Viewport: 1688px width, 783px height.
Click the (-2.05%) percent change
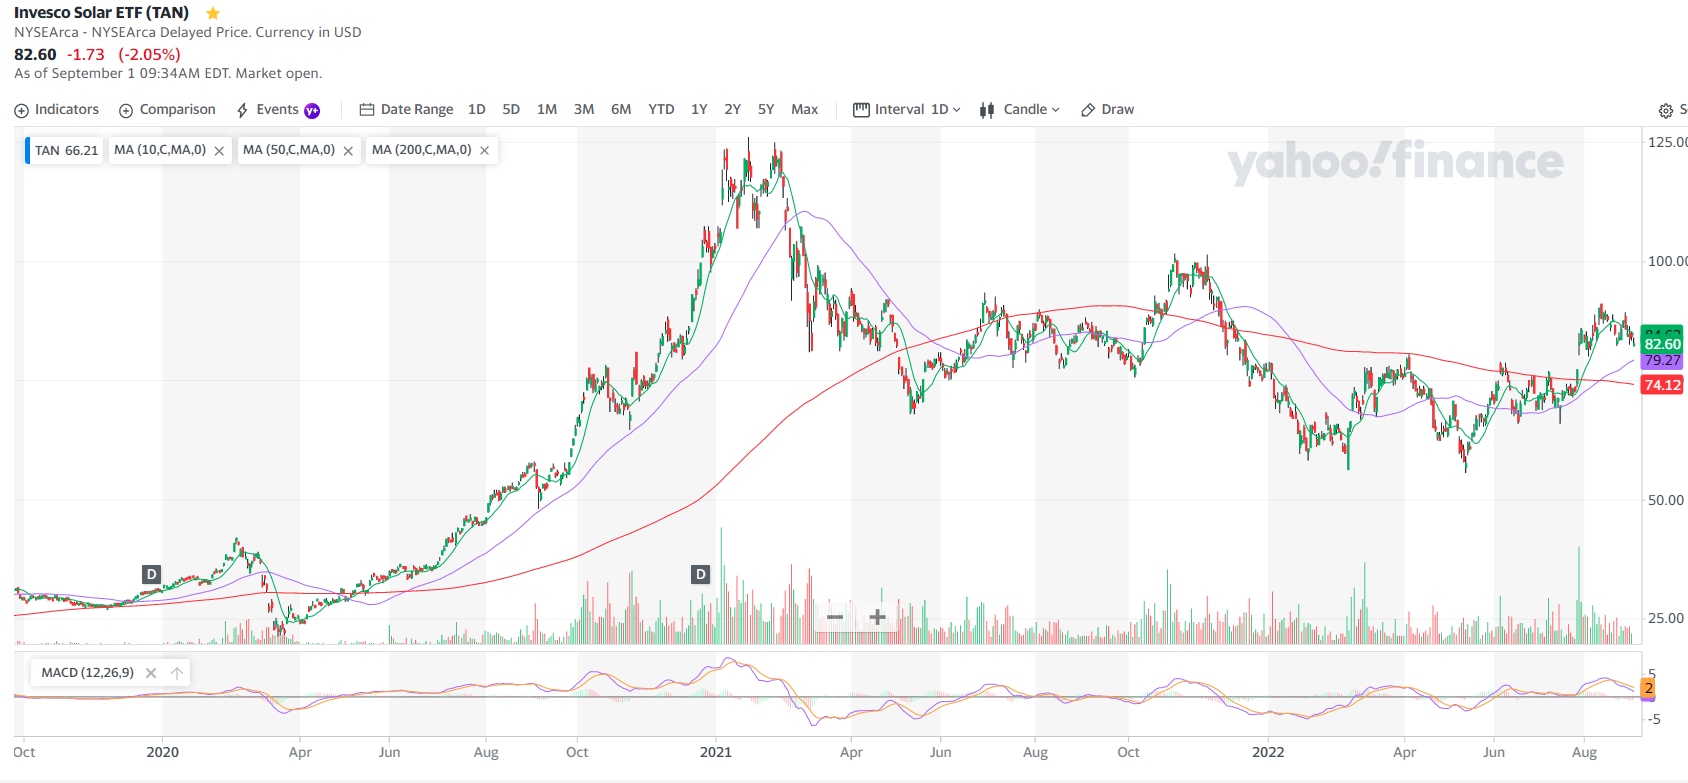pyautogui.click(x=149, y=54)
